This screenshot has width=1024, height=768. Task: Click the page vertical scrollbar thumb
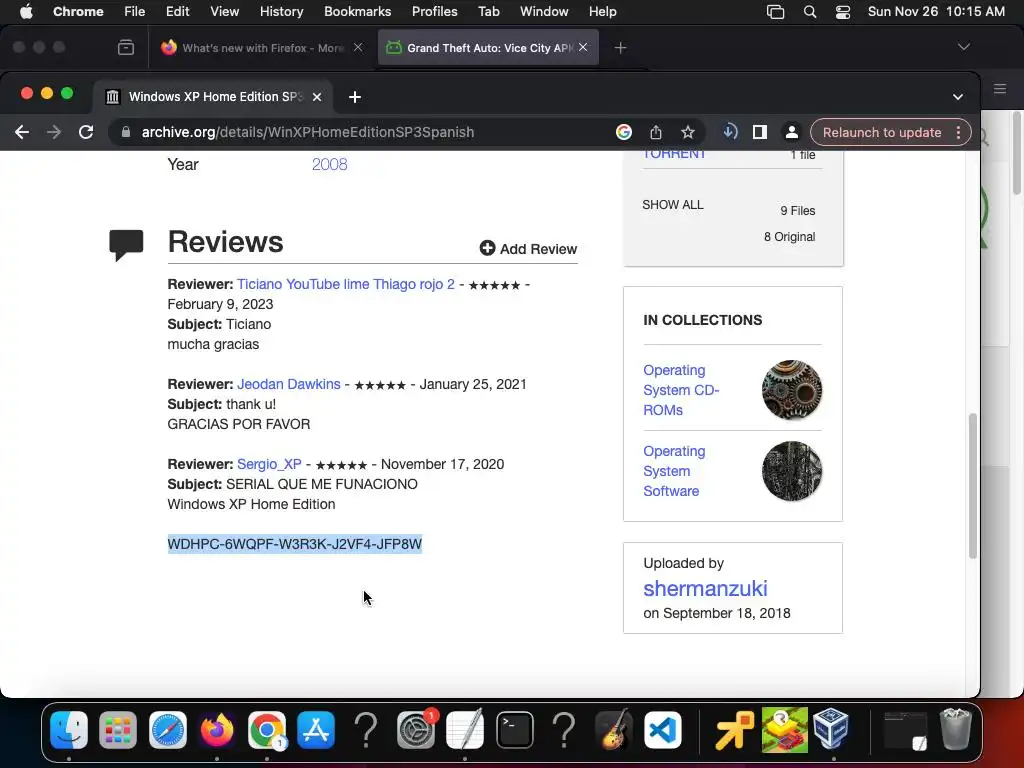(972, 485)
